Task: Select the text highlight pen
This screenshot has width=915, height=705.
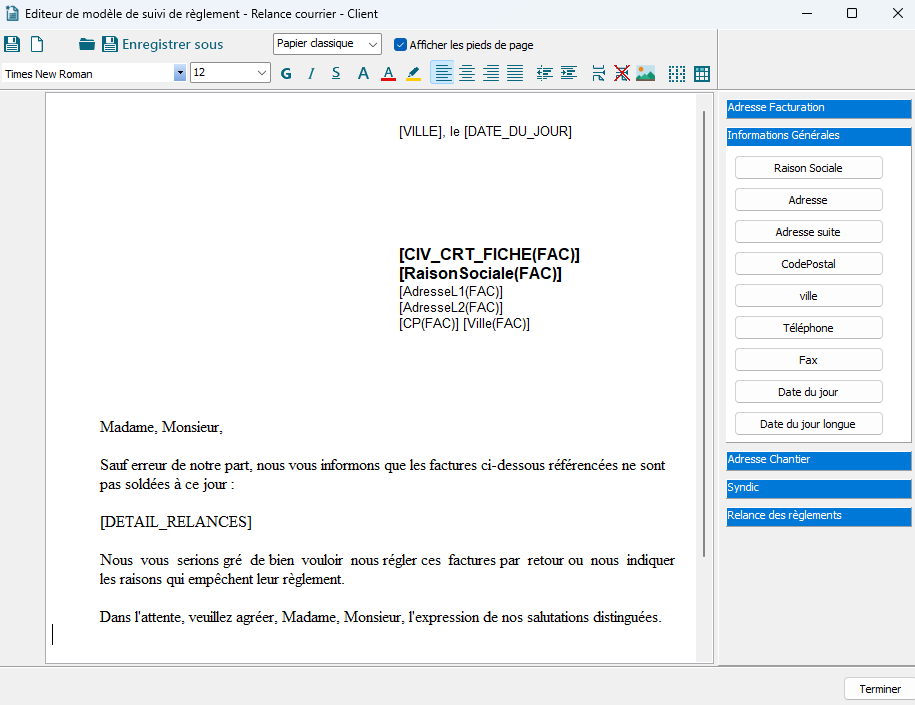Action: 413,72
